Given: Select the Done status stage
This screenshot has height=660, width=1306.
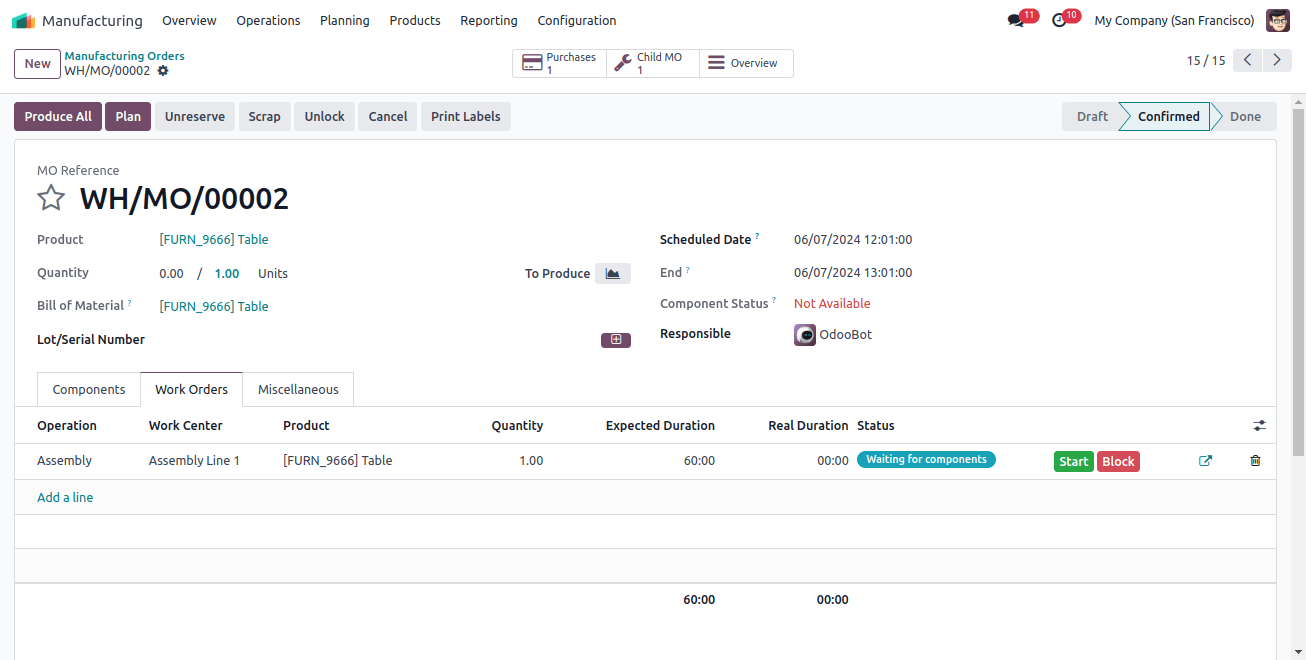Looking at the screenshot, I should pos(1245,117).
